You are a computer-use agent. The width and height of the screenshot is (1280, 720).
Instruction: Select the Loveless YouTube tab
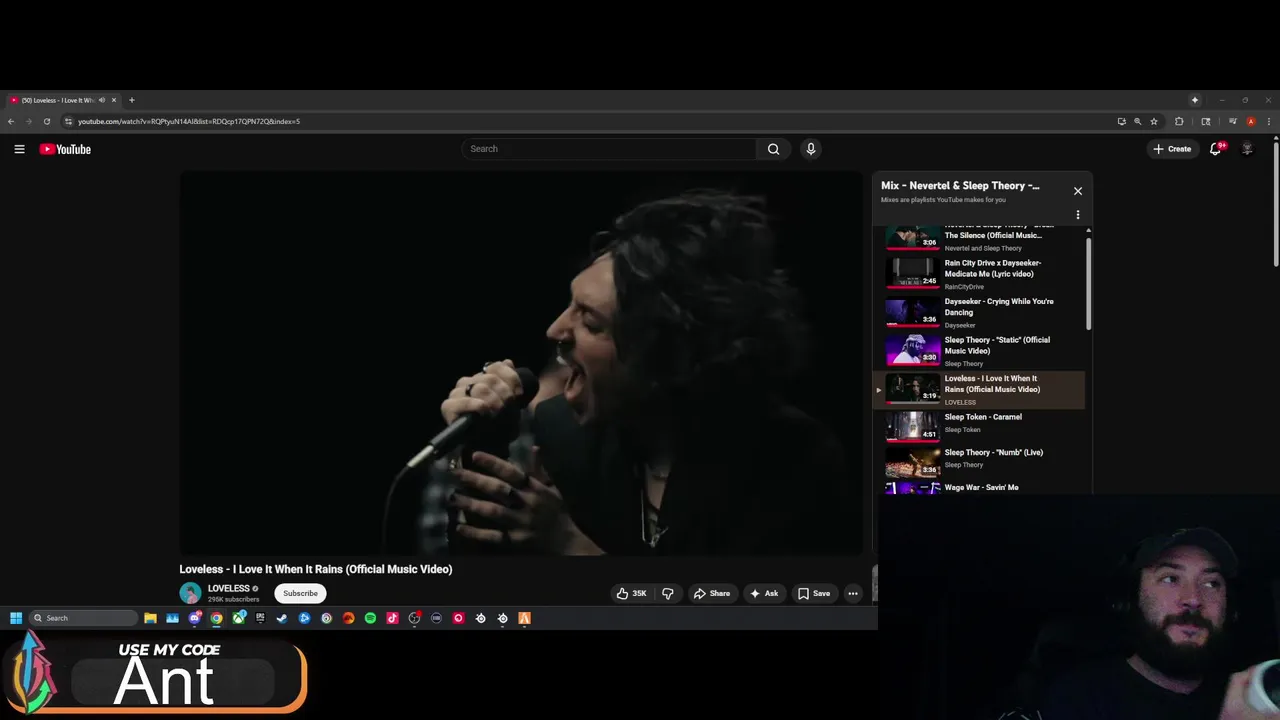[63, 100]
